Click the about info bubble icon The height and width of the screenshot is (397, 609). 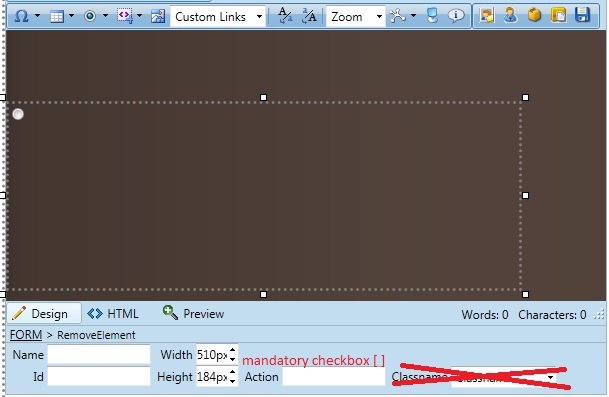(x=456, y=16)
